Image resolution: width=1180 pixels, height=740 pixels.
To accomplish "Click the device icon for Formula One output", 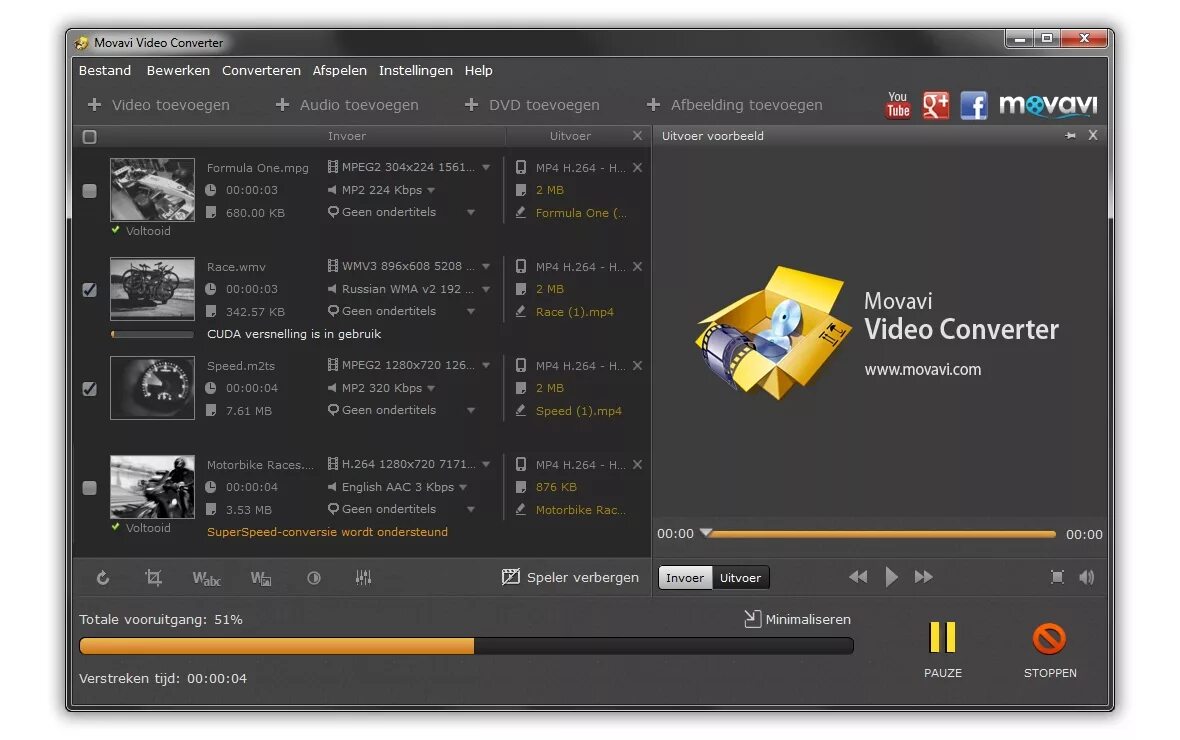I will (521, 167).
